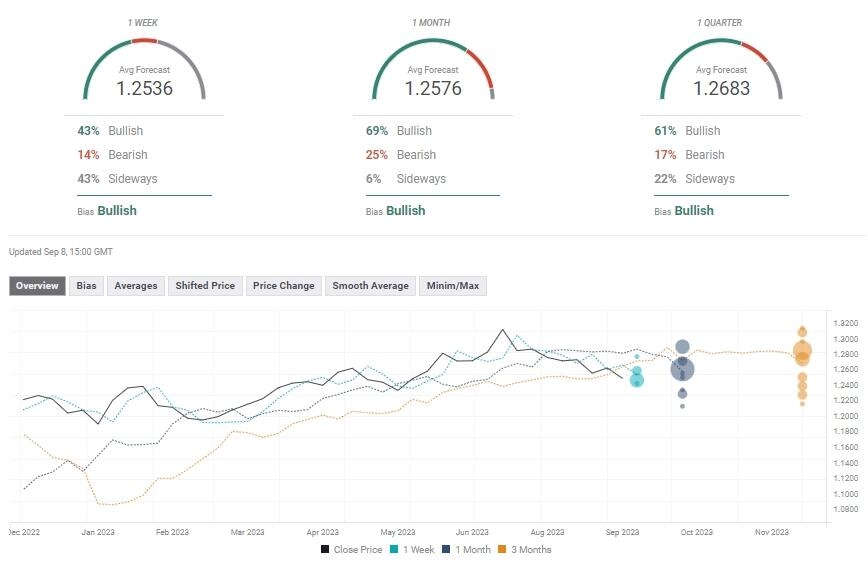The height and width of the screenshot is (563, 868).
Task: Click the 1.2683 quarterly forecast value
Action: 721,89
